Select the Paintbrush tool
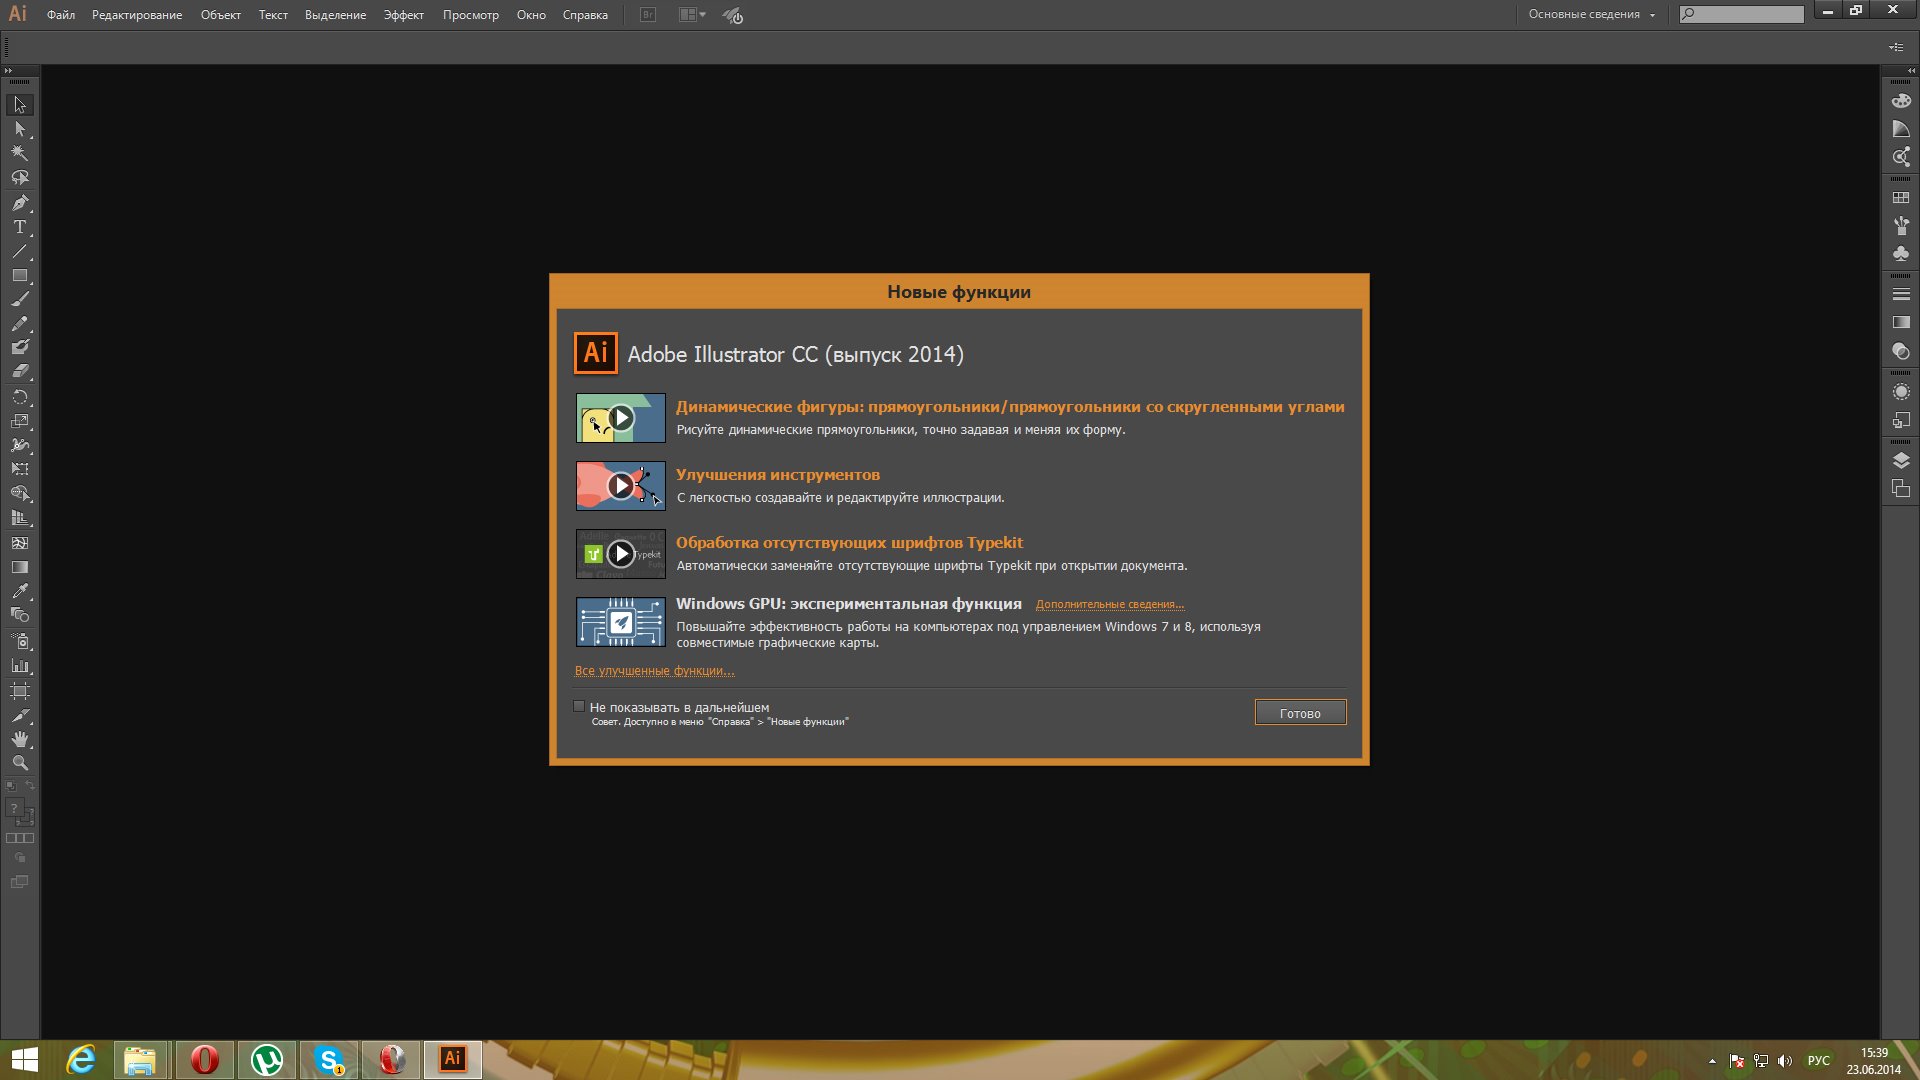The height and width of the screenshot is (1080, 1920). tap(20, 299)
